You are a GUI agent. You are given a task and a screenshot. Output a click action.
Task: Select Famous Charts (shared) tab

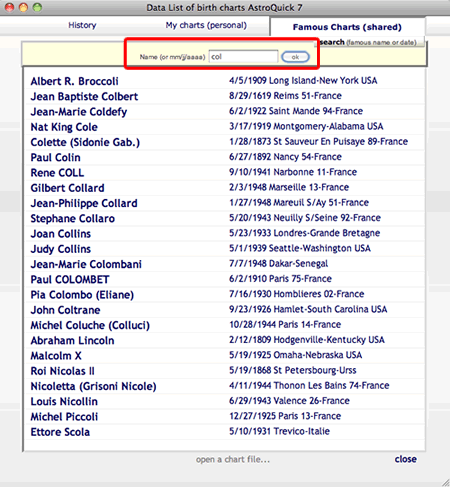click(347, 27)
